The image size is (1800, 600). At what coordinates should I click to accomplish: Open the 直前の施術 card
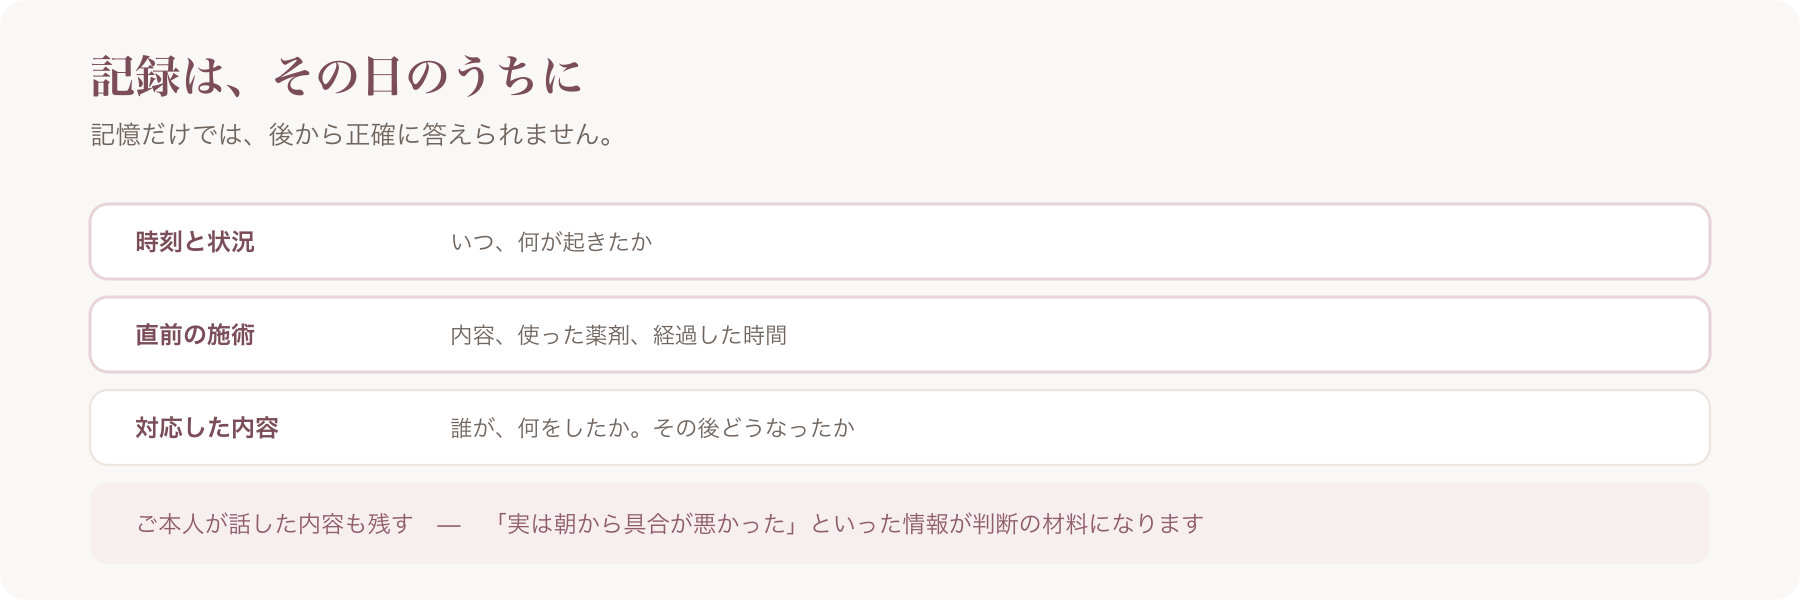900,335
